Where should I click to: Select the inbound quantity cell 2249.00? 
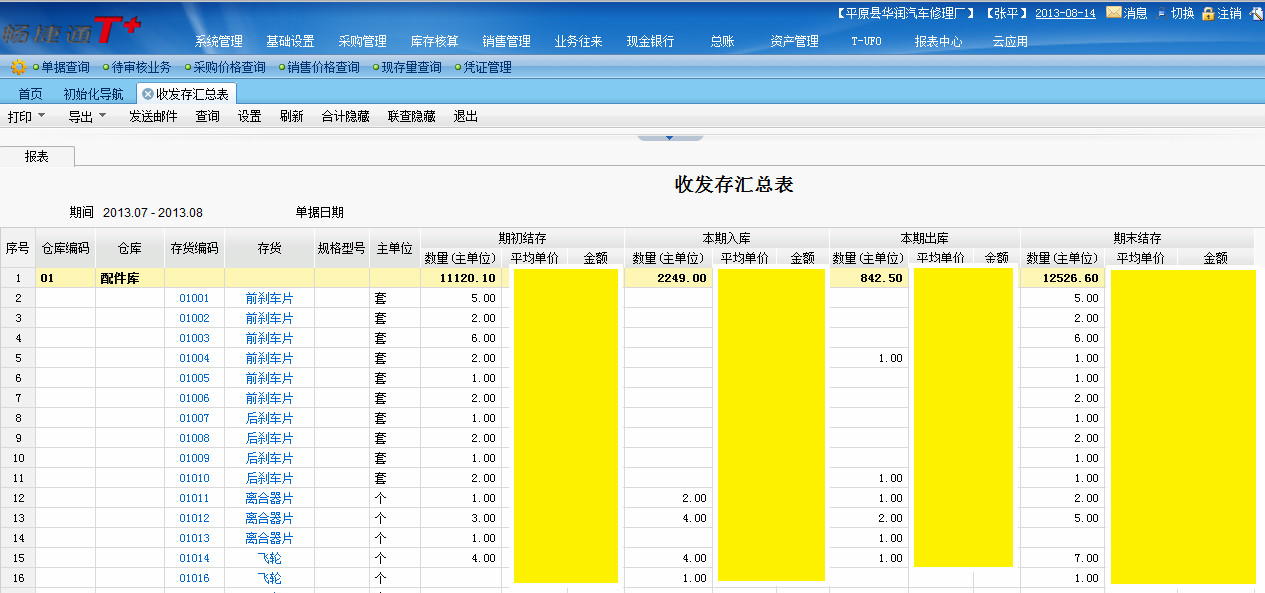point(668,278)
